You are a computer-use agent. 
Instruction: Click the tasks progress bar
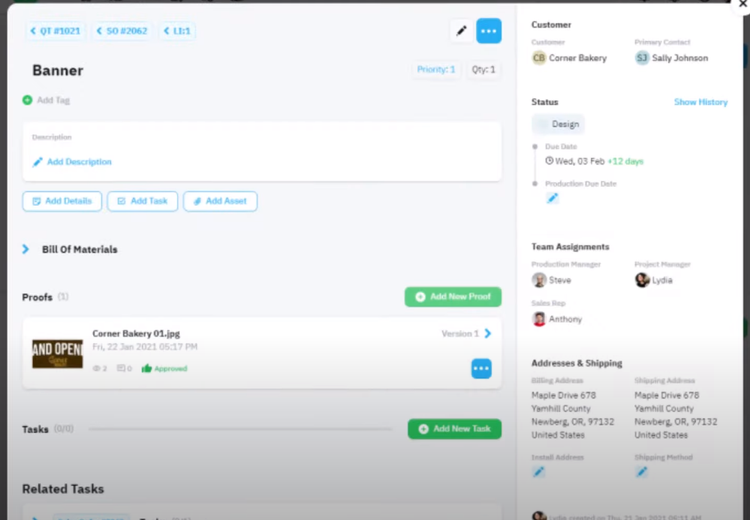(x=240, y=429)
